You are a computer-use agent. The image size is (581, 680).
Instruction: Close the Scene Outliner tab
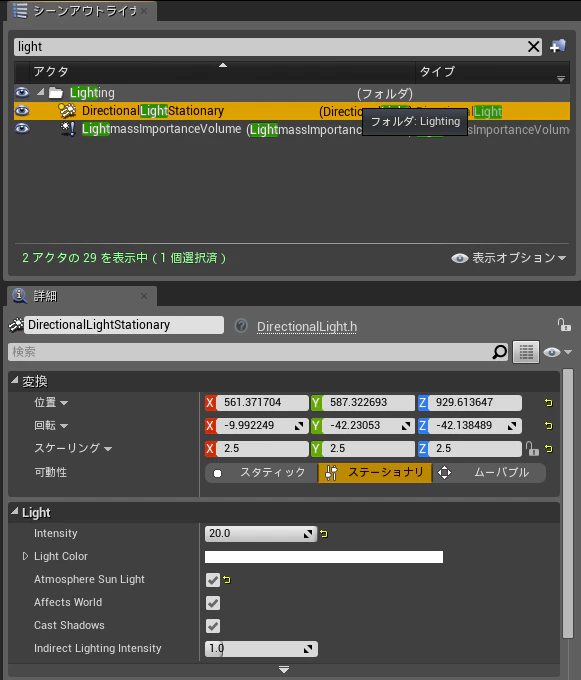[144, 11]
